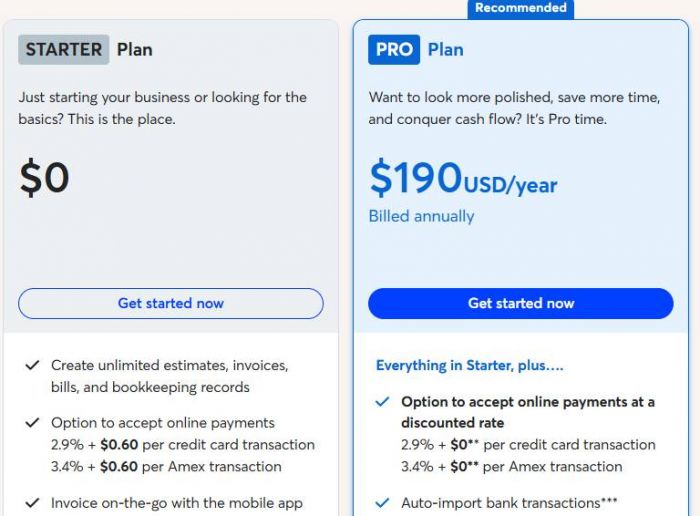The height and width of the screenshot is (516, 700).
Task: Click the PRO plan label badge
Action: [x=394, y=49]
